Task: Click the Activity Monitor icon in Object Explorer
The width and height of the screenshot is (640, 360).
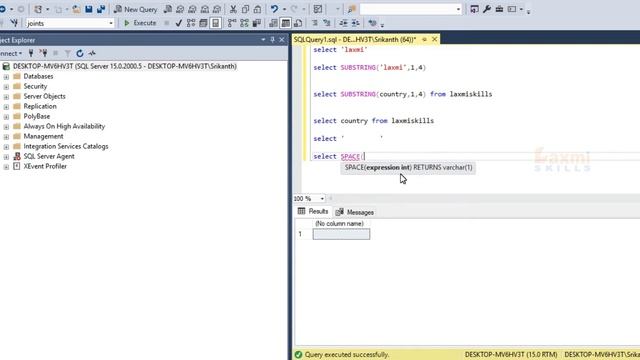Action: [x=92, y=53]
